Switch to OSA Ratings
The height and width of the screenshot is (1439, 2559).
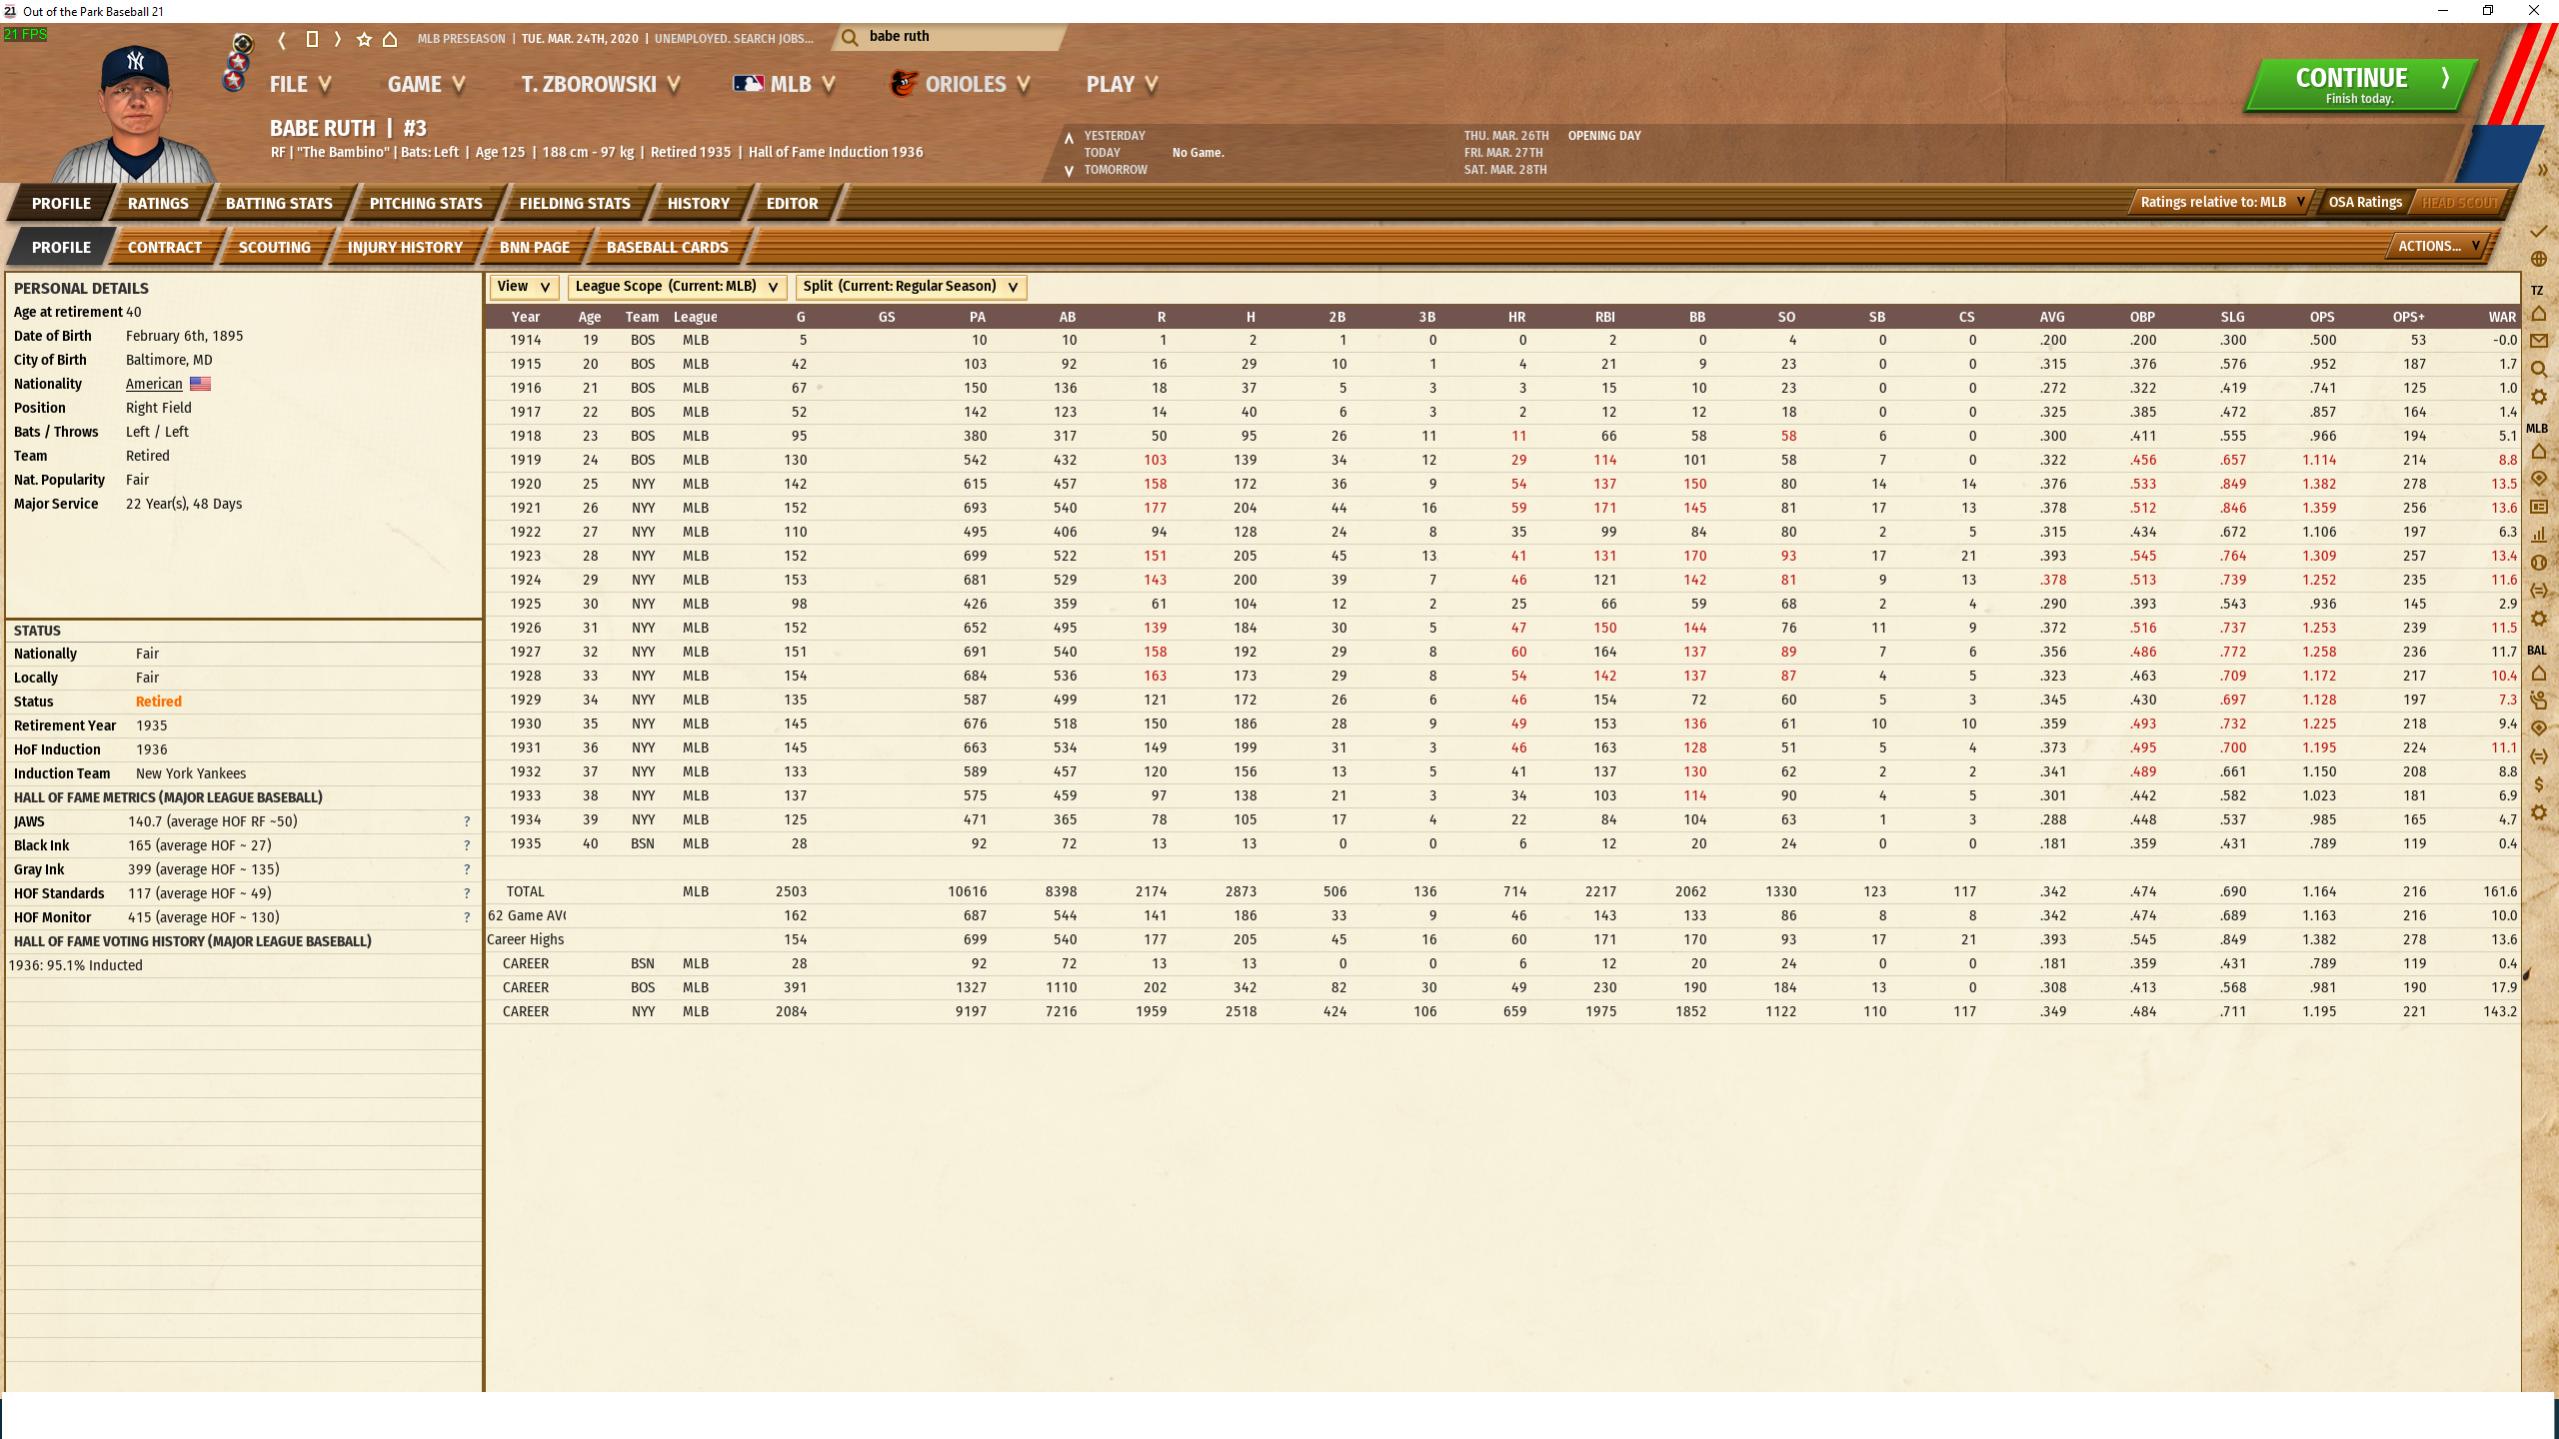[x=2364, y=203]
